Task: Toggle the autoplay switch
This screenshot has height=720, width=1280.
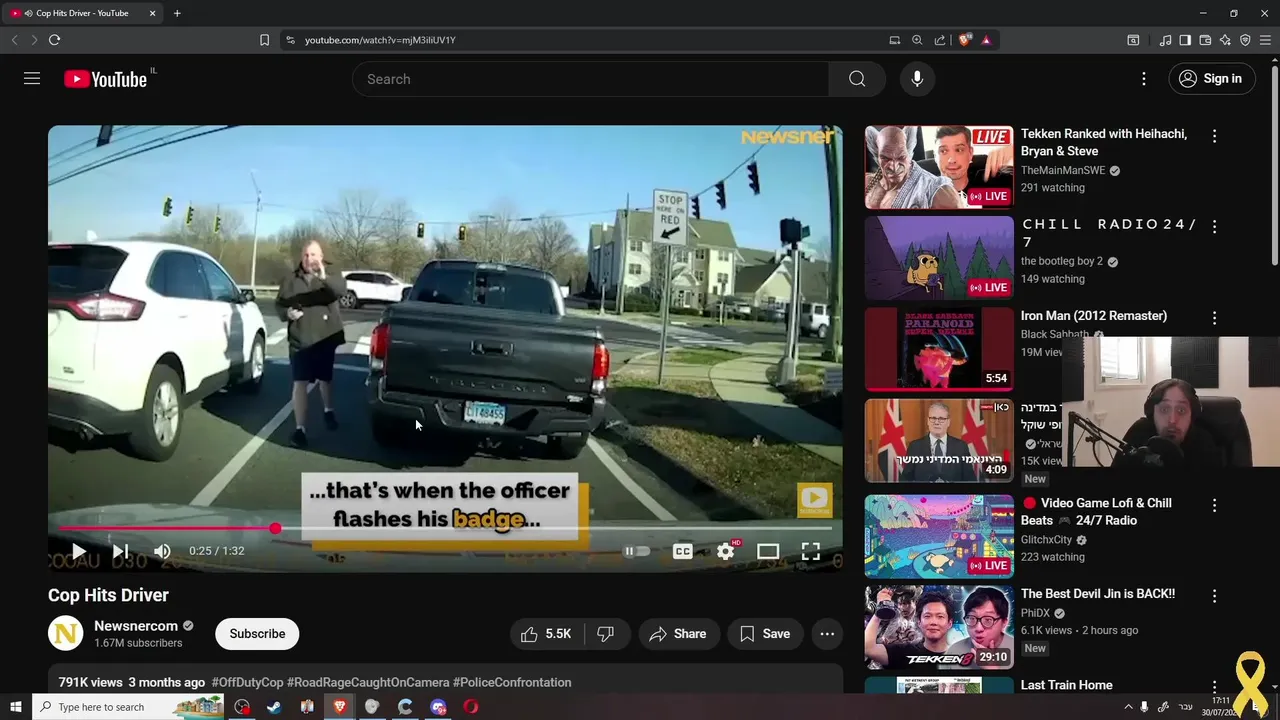Action: 636,551
